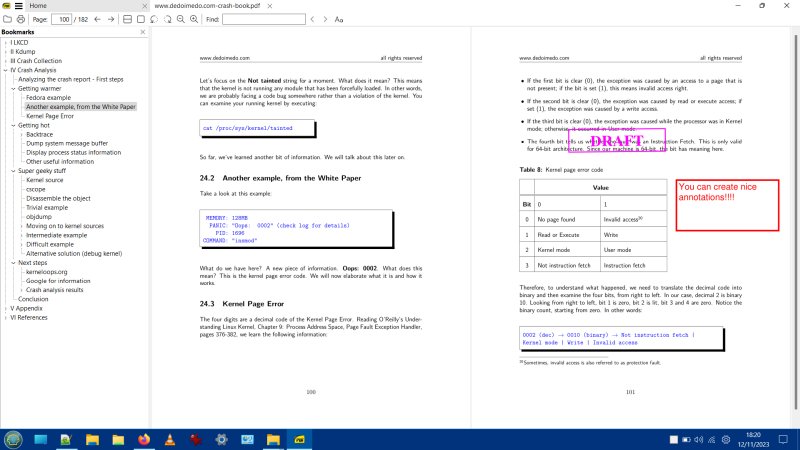Screen dimensions: 800x450
Task: Click the SumatraPDF taskbar icon
Action: coord(299,439)
